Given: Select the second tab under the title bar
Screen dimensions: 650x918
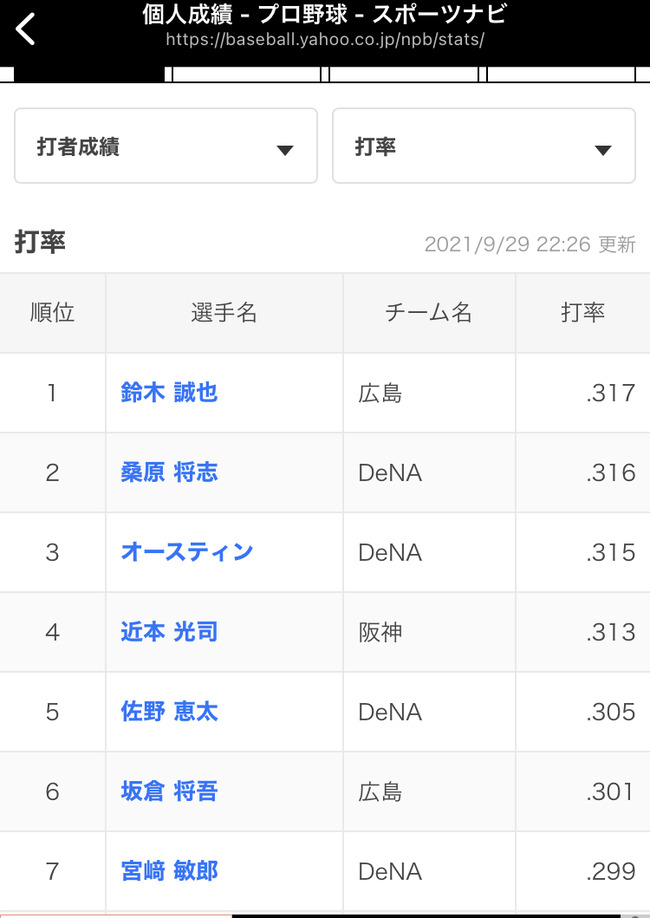Looking at the screenshot, I should click(247, 74).
